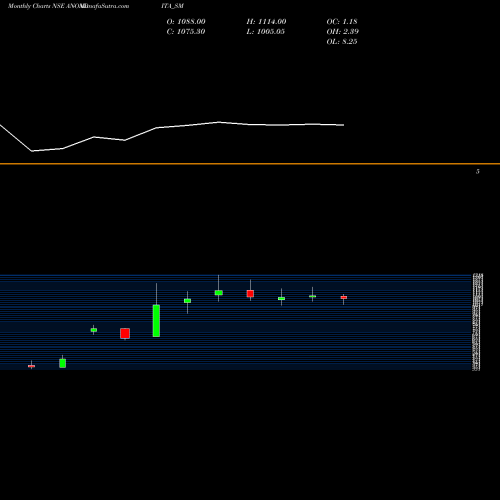Select the tallest green candlestick

click(156, 321)
